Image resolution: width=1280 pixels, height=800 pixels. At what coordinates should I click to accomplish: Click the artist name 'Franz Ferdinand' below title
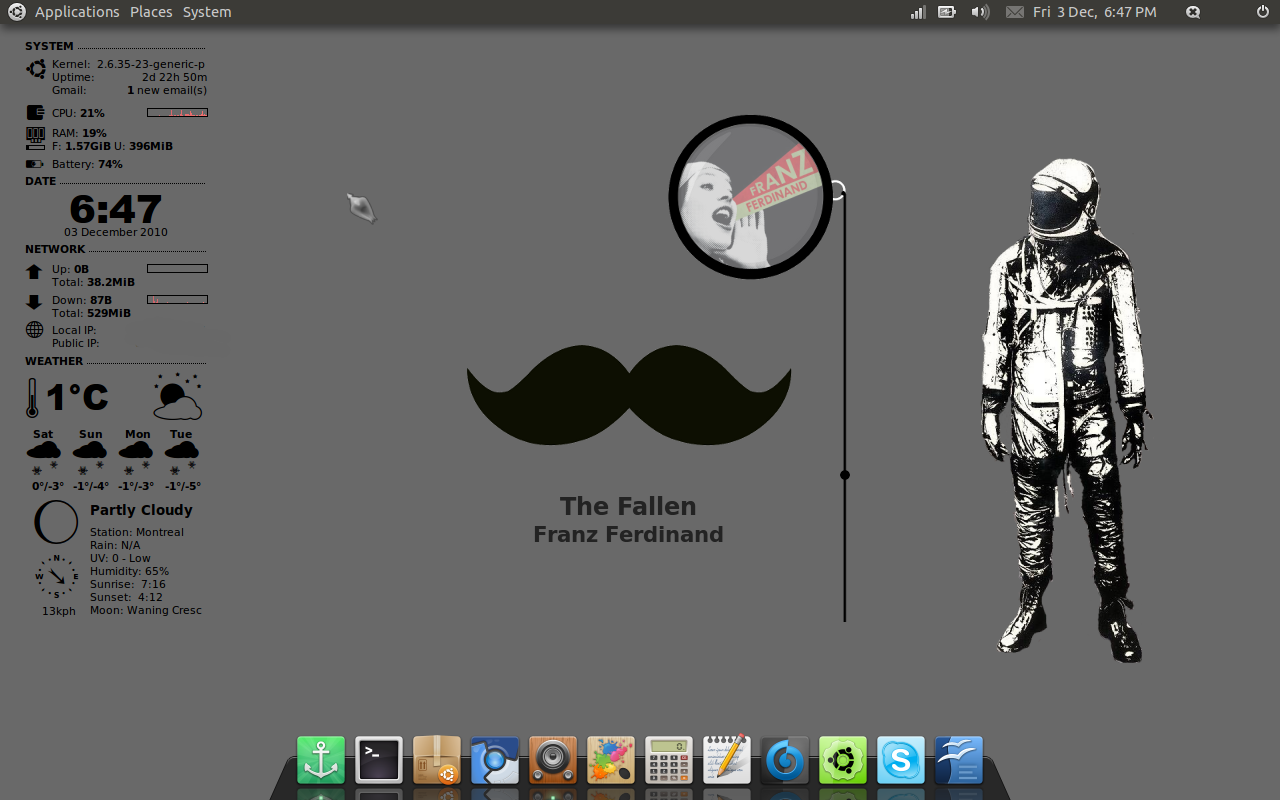628,535
